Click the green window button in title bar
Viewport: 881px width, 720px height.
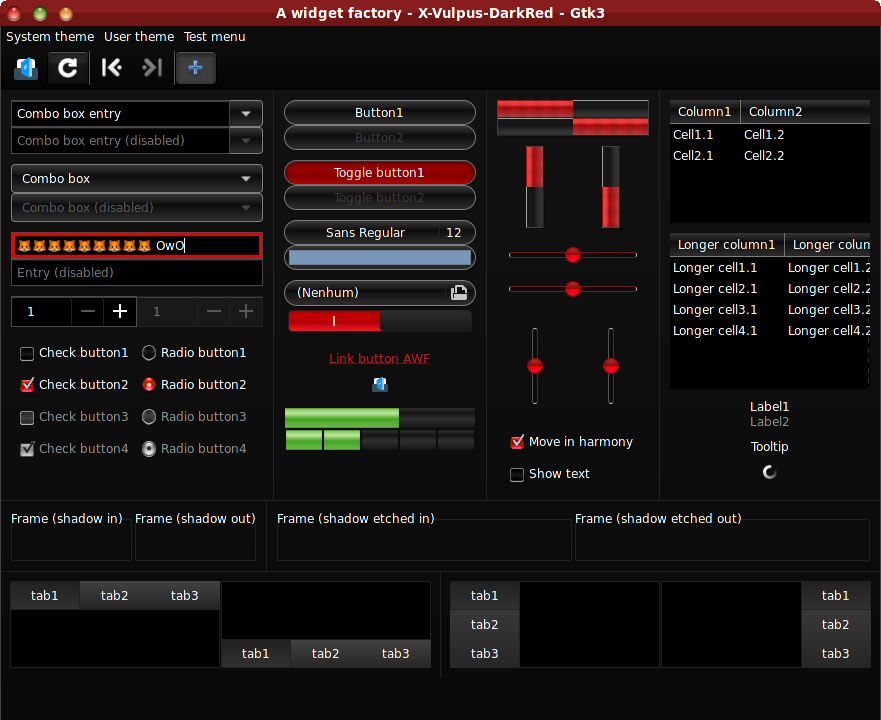40,13
